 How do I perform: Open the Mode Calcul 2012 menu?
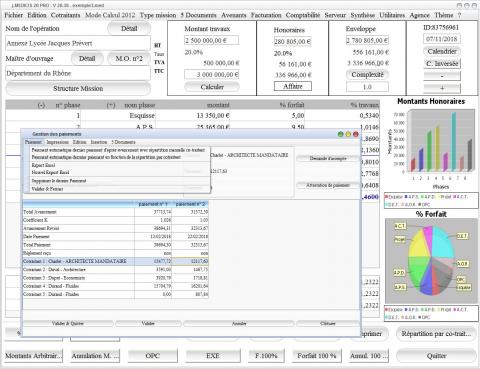click(x=110, y=15)
